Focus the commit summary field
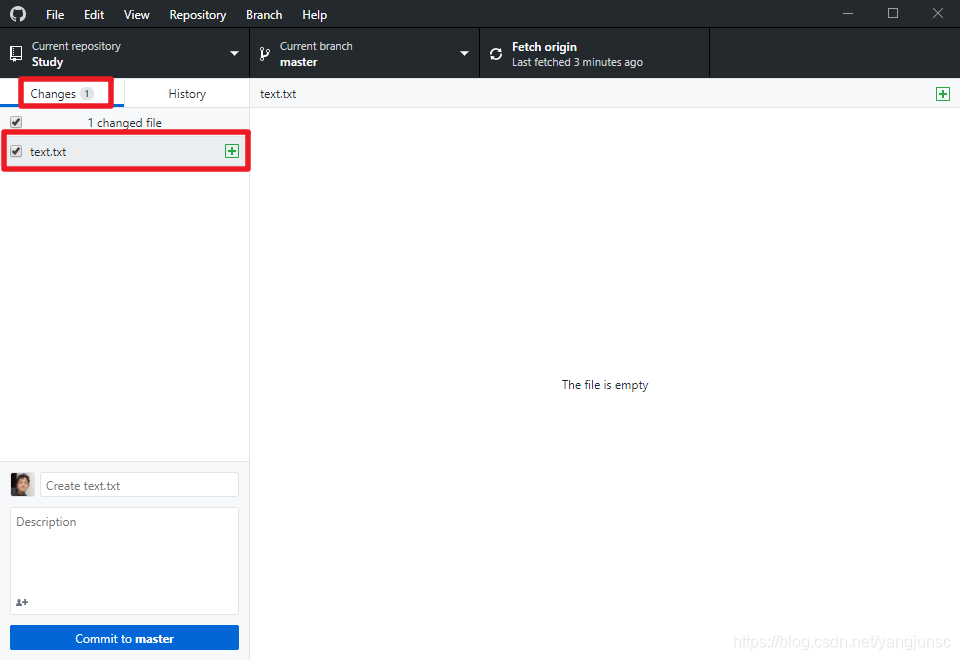The image size is (960, 660). 139,485
